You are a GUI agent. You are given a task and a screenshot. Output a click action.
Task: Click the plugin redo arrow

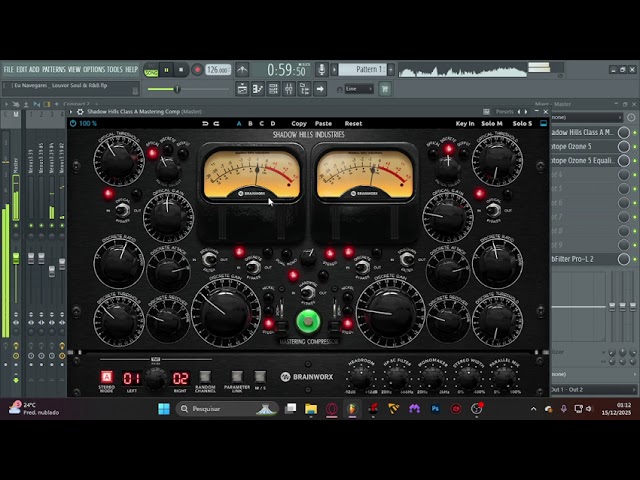[x=216, y=123]
